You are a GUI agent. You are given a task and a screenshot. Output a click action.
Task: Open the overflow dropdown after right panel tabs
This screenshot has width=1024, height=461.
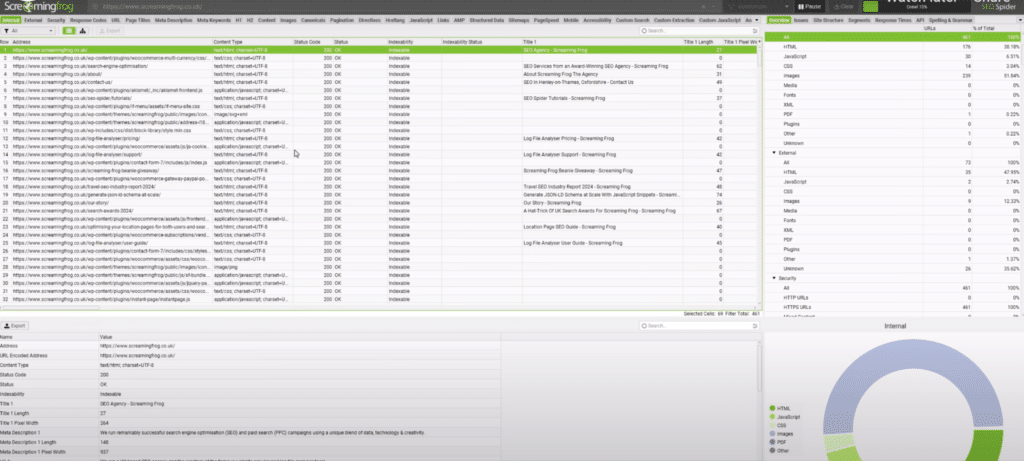[1019, 20]
